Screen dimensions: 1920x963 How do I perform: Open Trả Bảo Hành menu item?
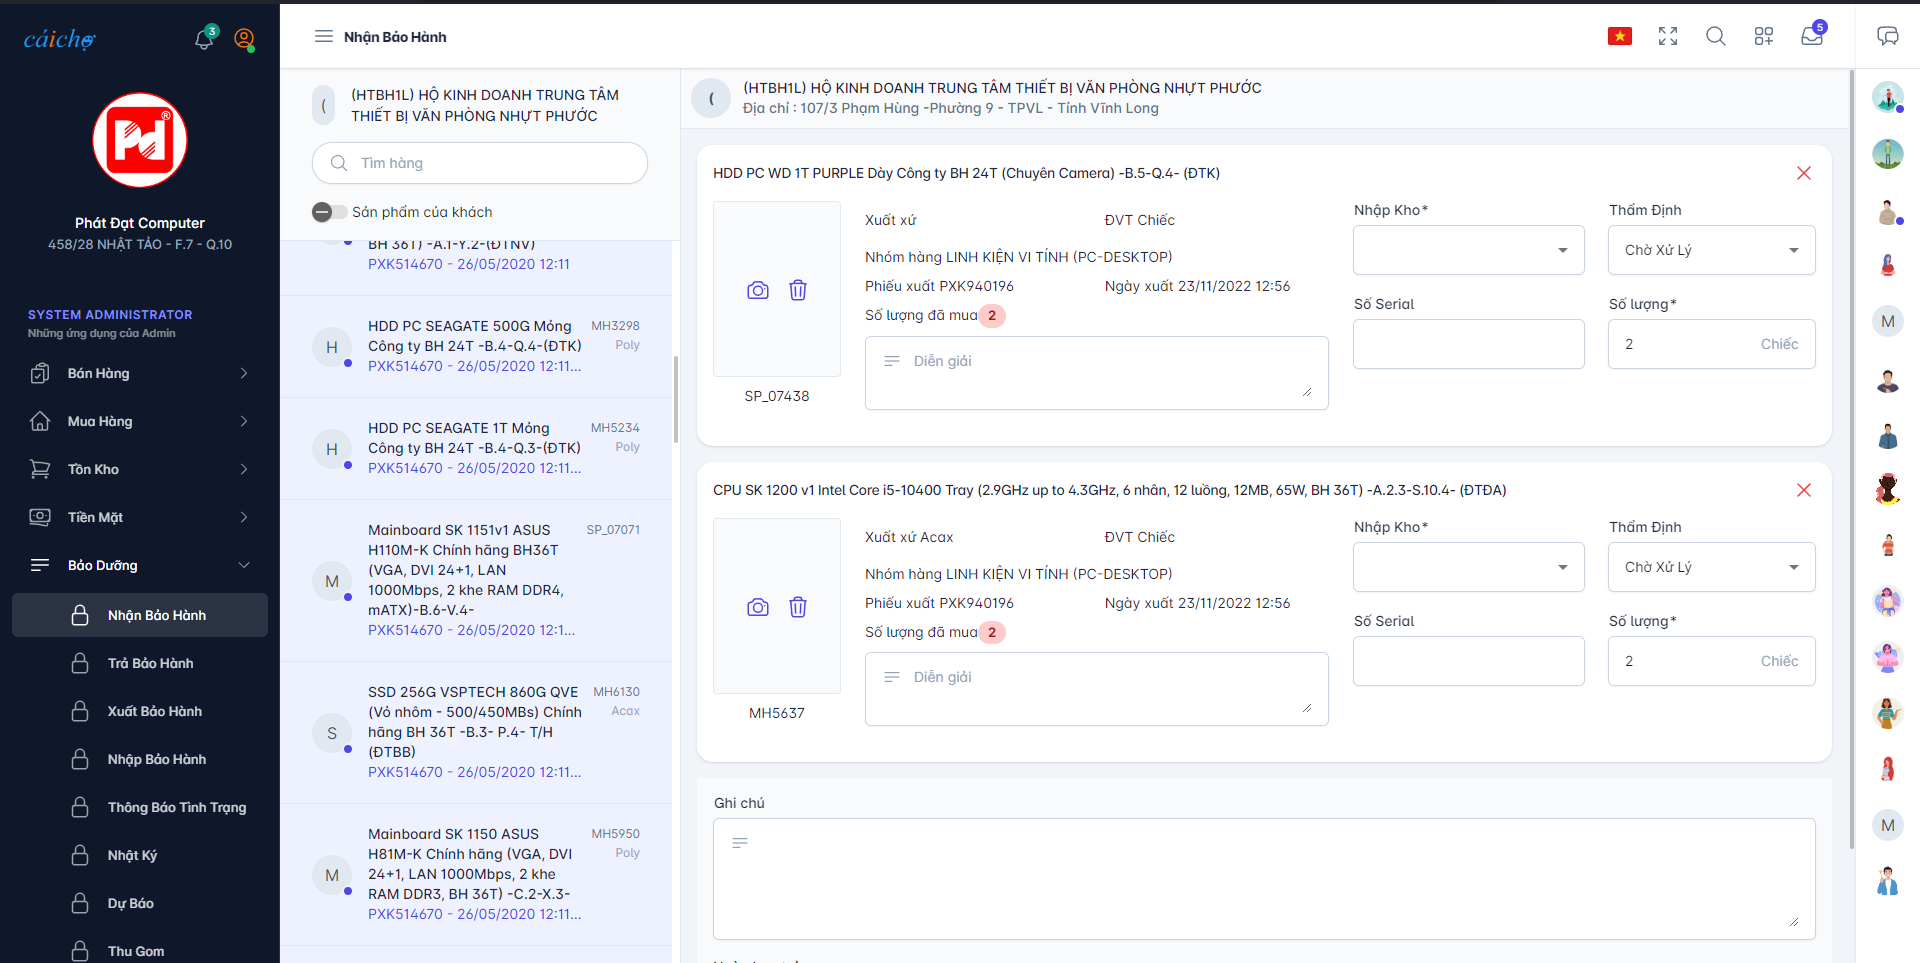pyautogui.click(x=151, y=663)
